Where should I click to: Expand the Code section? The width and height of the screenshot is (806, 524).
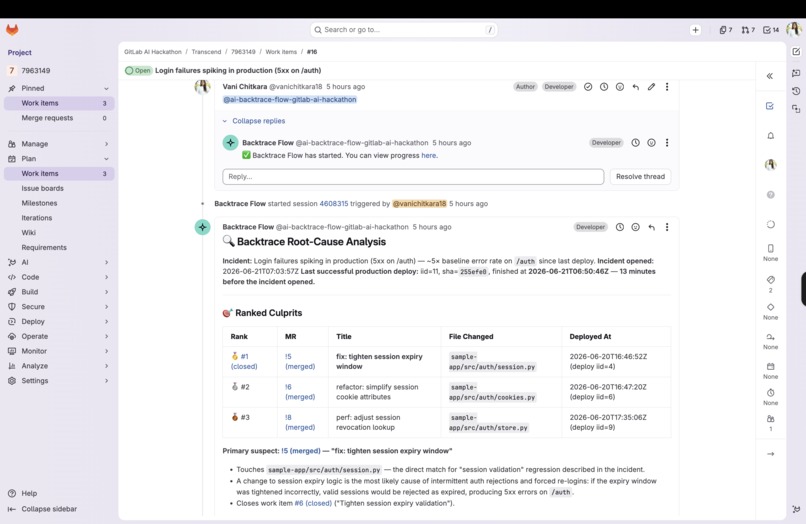coord(59,277)
